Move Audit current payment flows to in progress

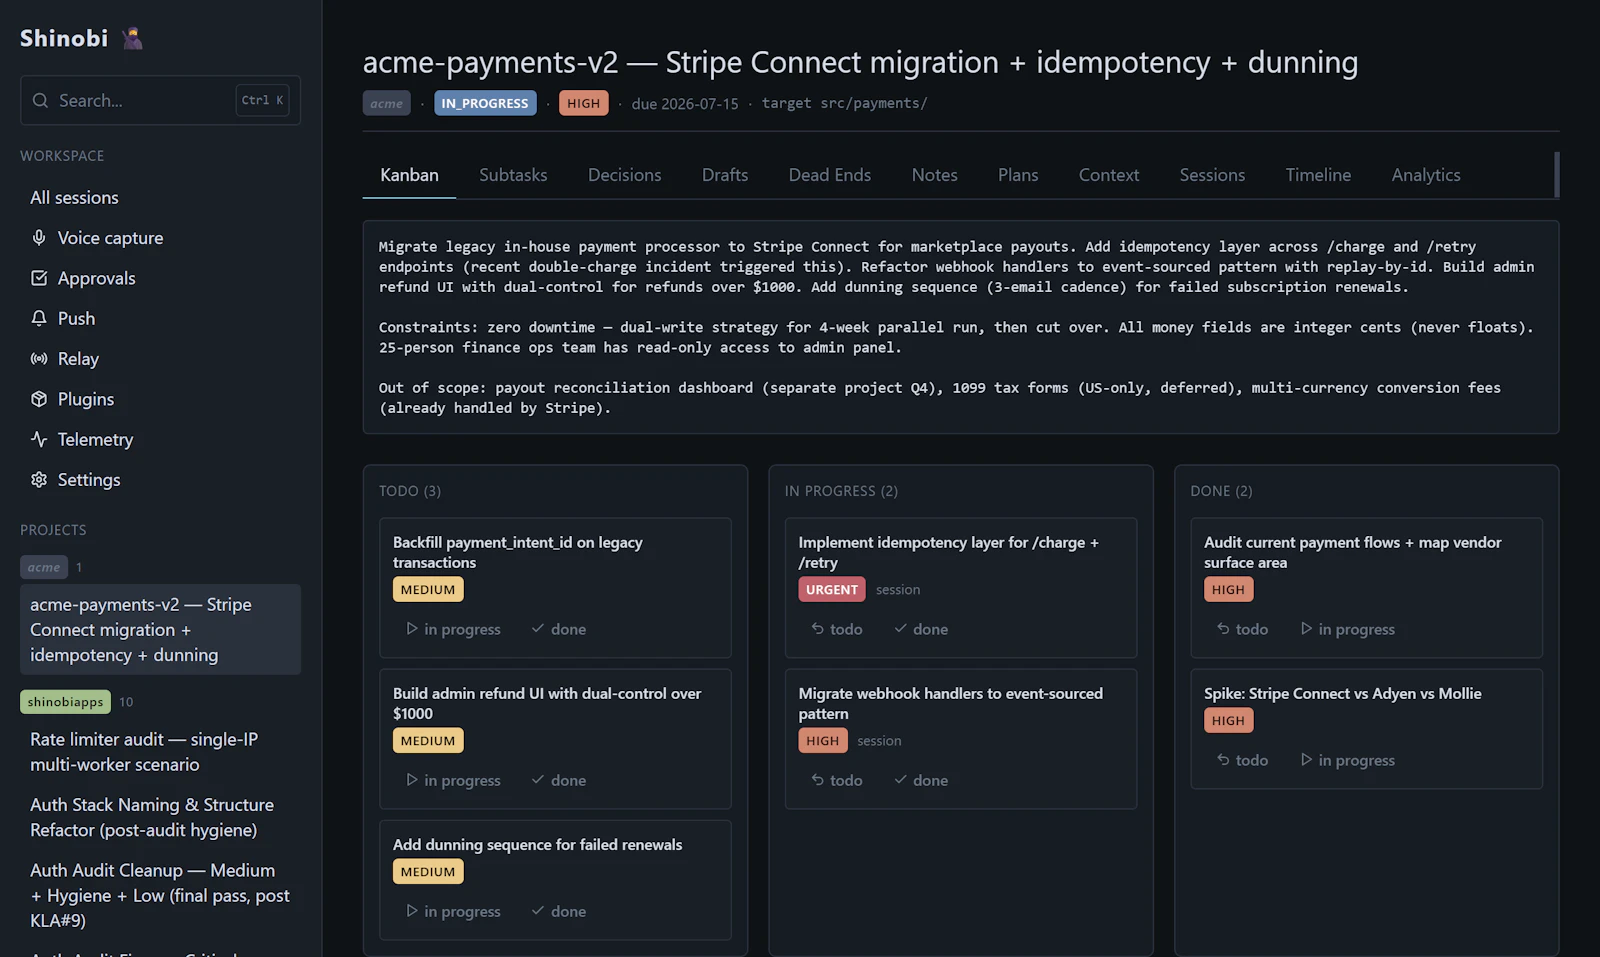(x=1347, y=629)
